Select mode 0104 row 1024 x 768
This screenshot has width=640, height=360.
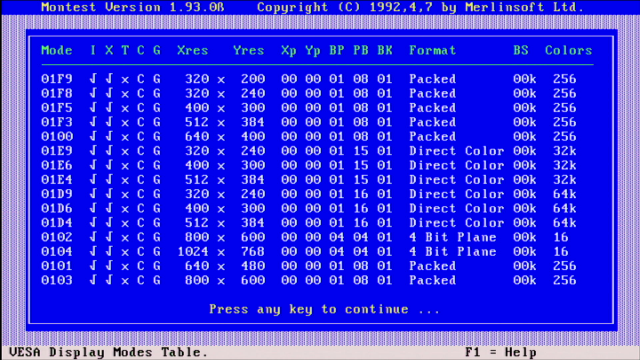(309, 251)
